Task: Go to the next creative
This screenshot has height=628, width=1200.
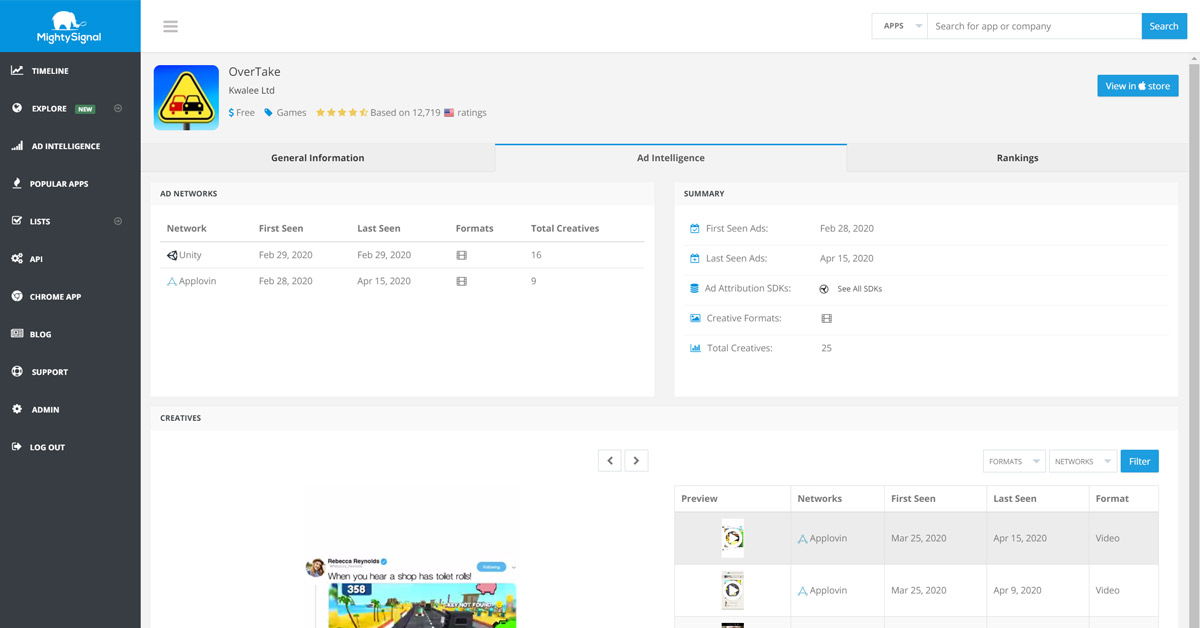Action: pyautogui.click(x=637, y=460)
